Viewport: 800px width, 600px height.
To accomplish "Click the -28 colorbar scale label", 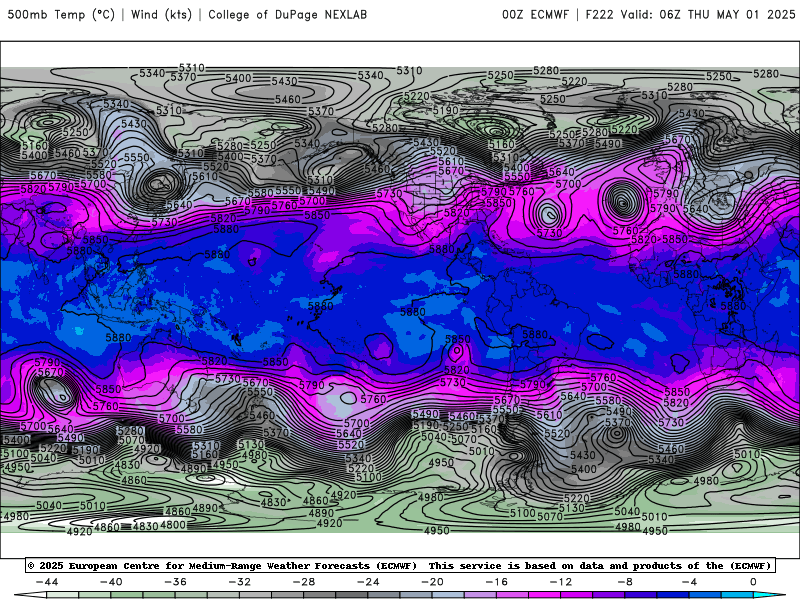I will [304, 582].
